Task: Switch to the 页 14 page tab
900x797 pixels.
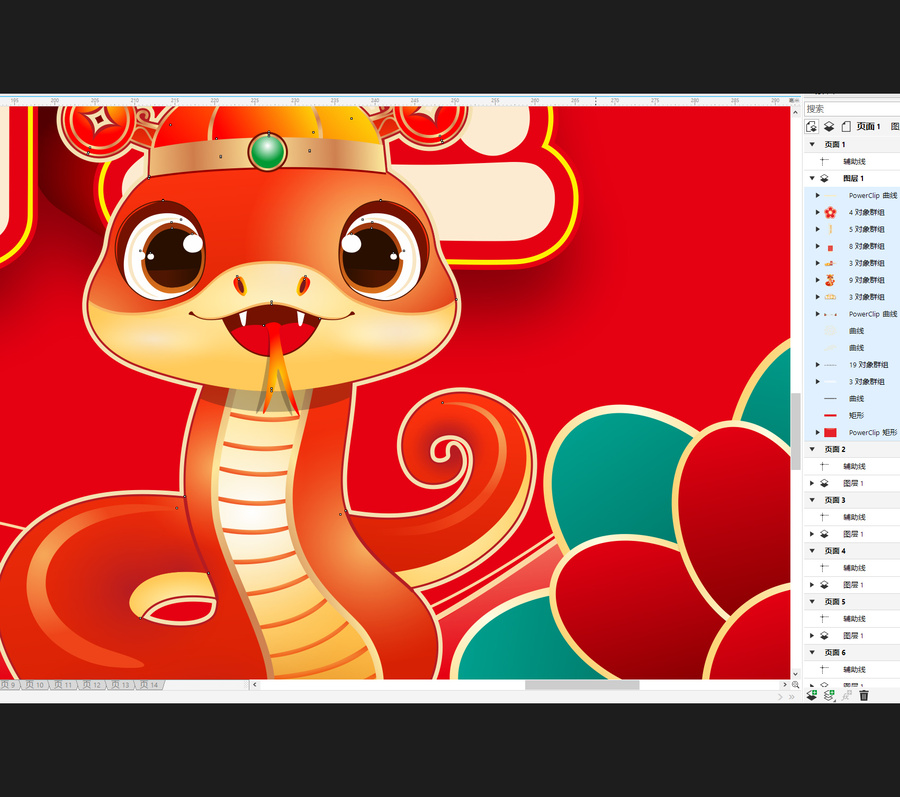Action: 149,685
